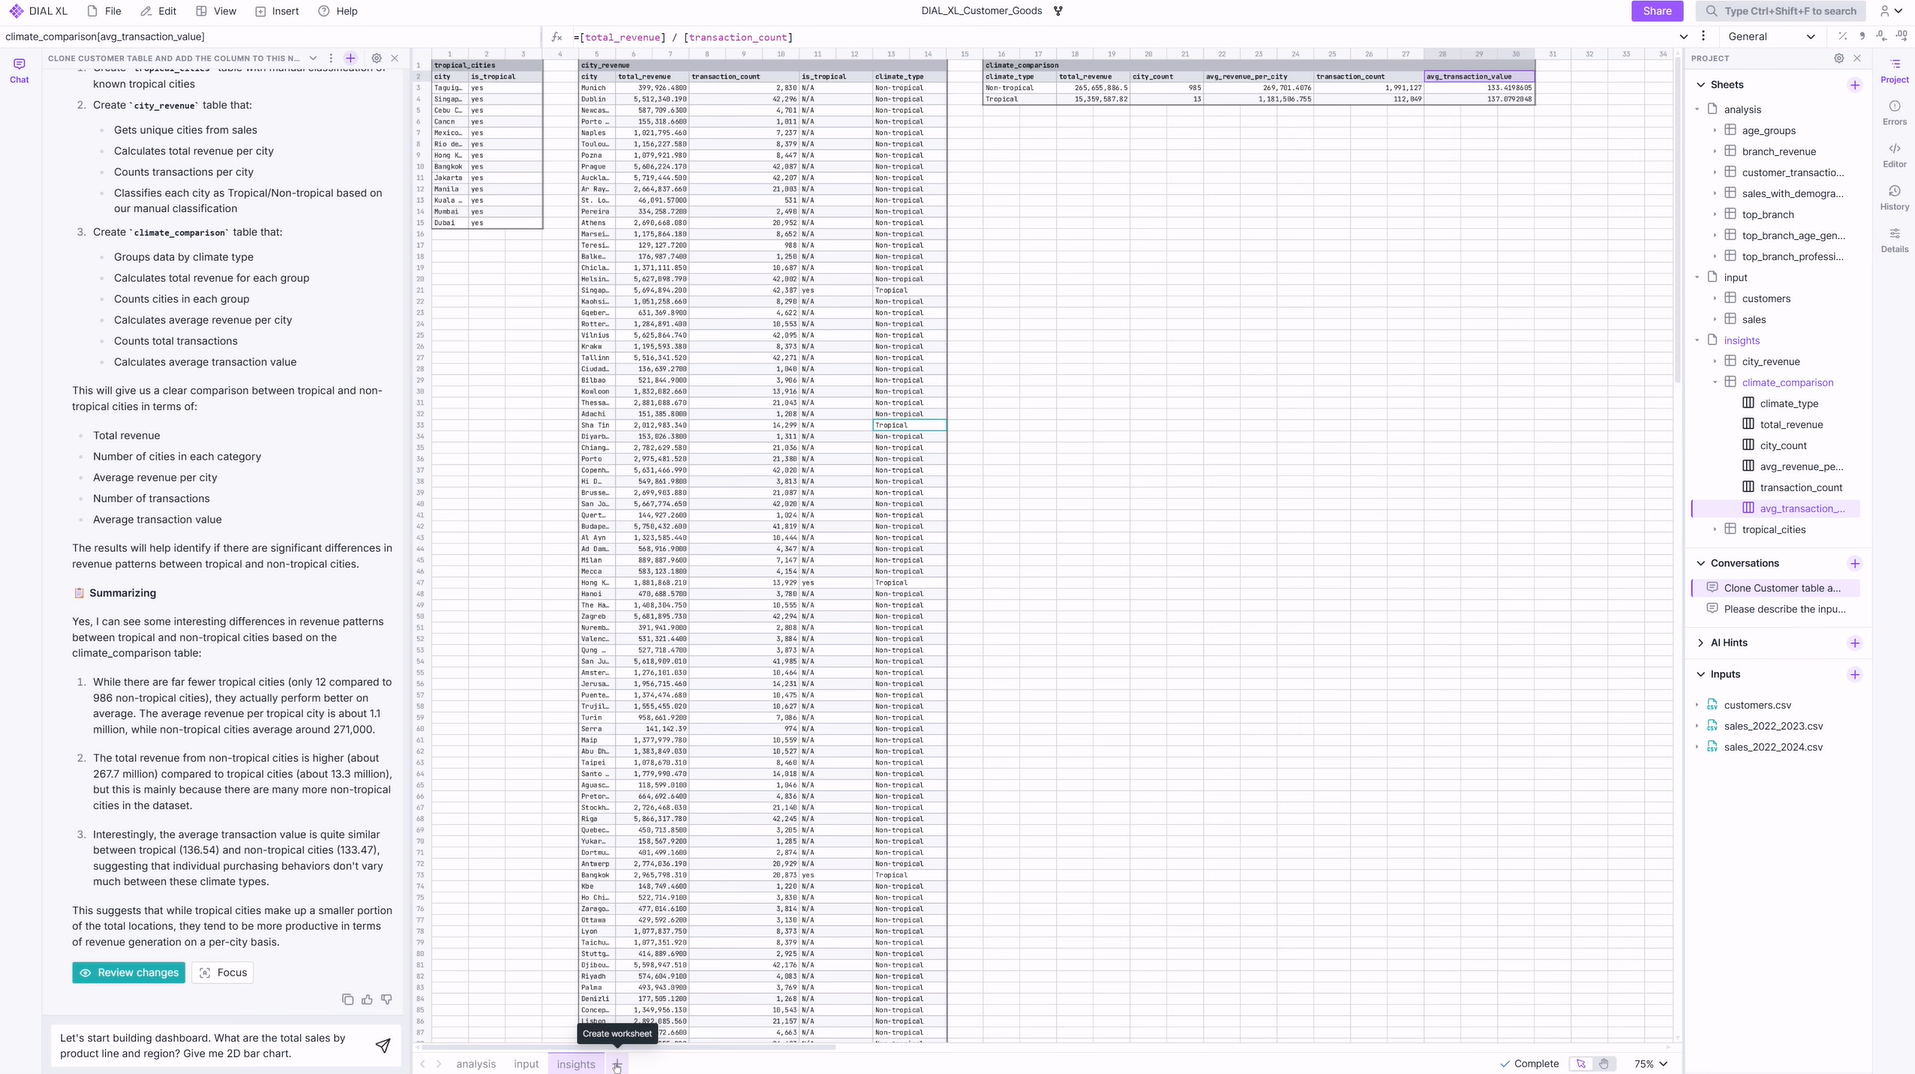Click the plus icon to add a sheet
The height and width of the screenshot is (1074, 1915).
1855,85
